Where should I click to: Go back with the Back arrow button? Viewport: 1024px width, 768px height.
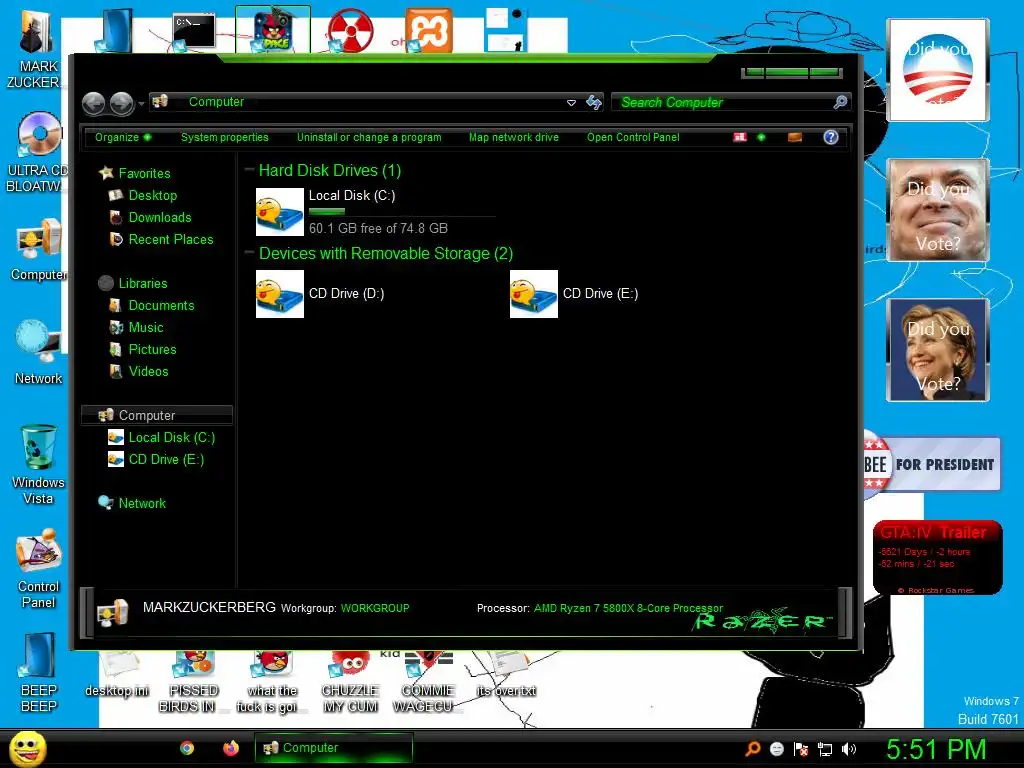(x=93, y=103)
